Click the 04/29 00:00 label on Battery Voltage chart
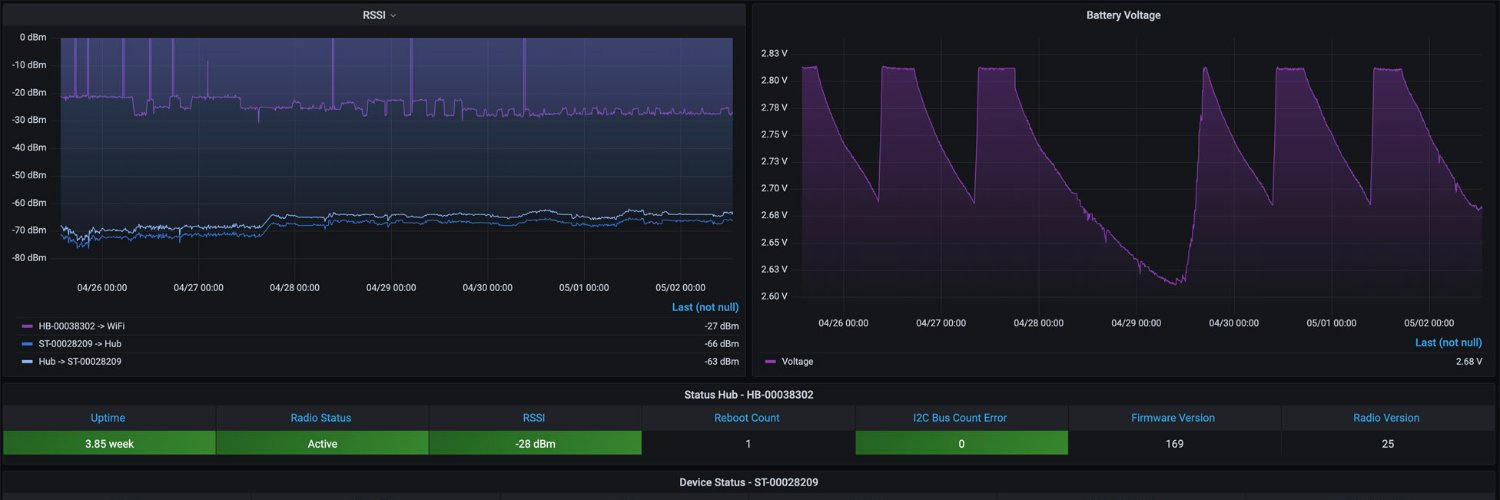1500x500 pixels. (1137, 323)
